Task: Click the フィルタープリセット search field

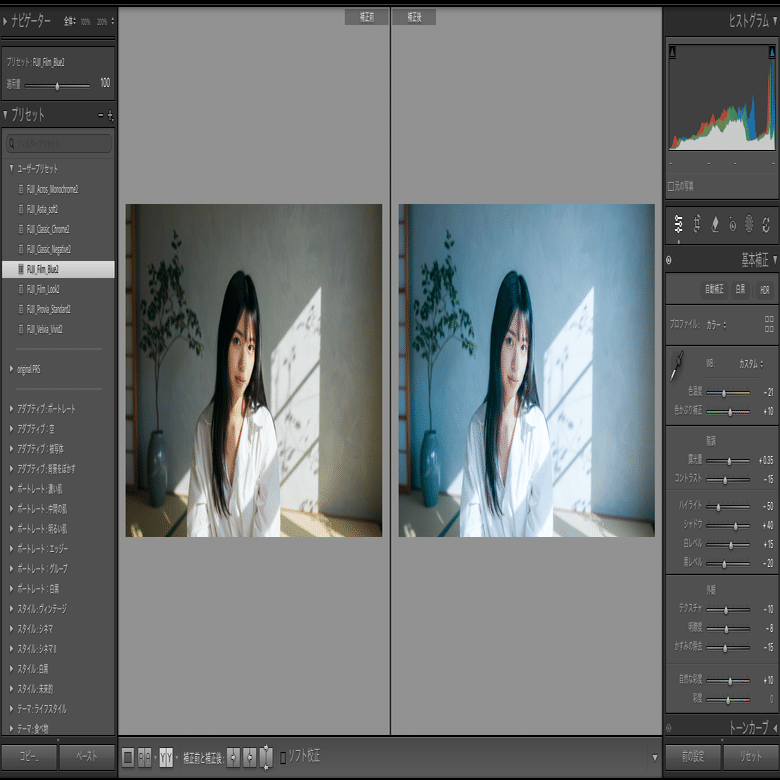Action: [59, 144]
